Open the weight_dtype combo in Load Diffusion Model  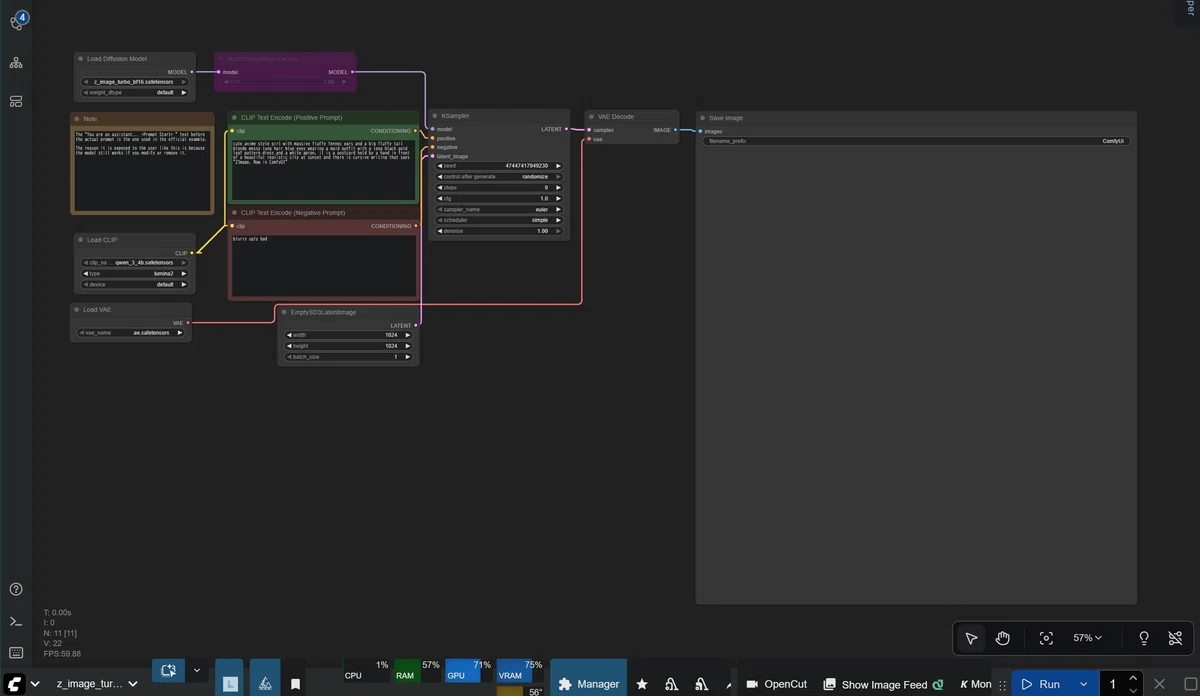134,92
